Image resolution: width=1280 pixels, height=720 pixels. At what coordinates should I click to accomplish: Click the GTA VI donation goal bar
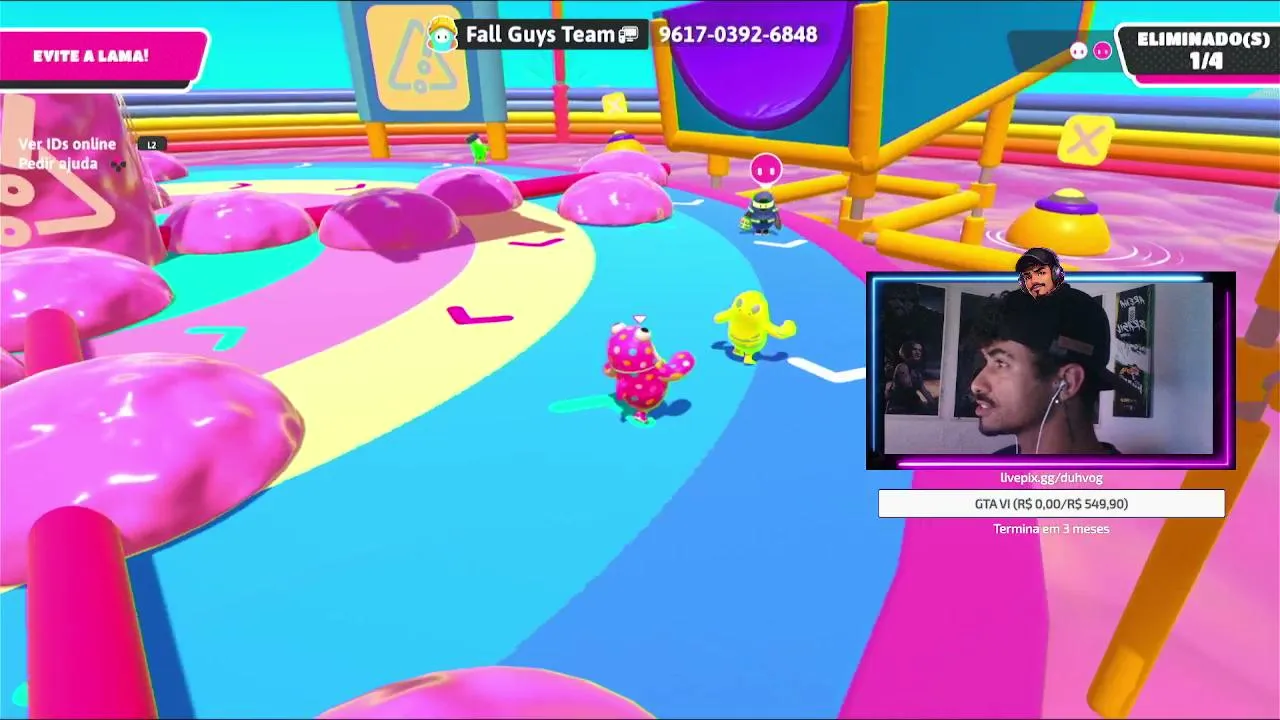tap(1051, 504)
